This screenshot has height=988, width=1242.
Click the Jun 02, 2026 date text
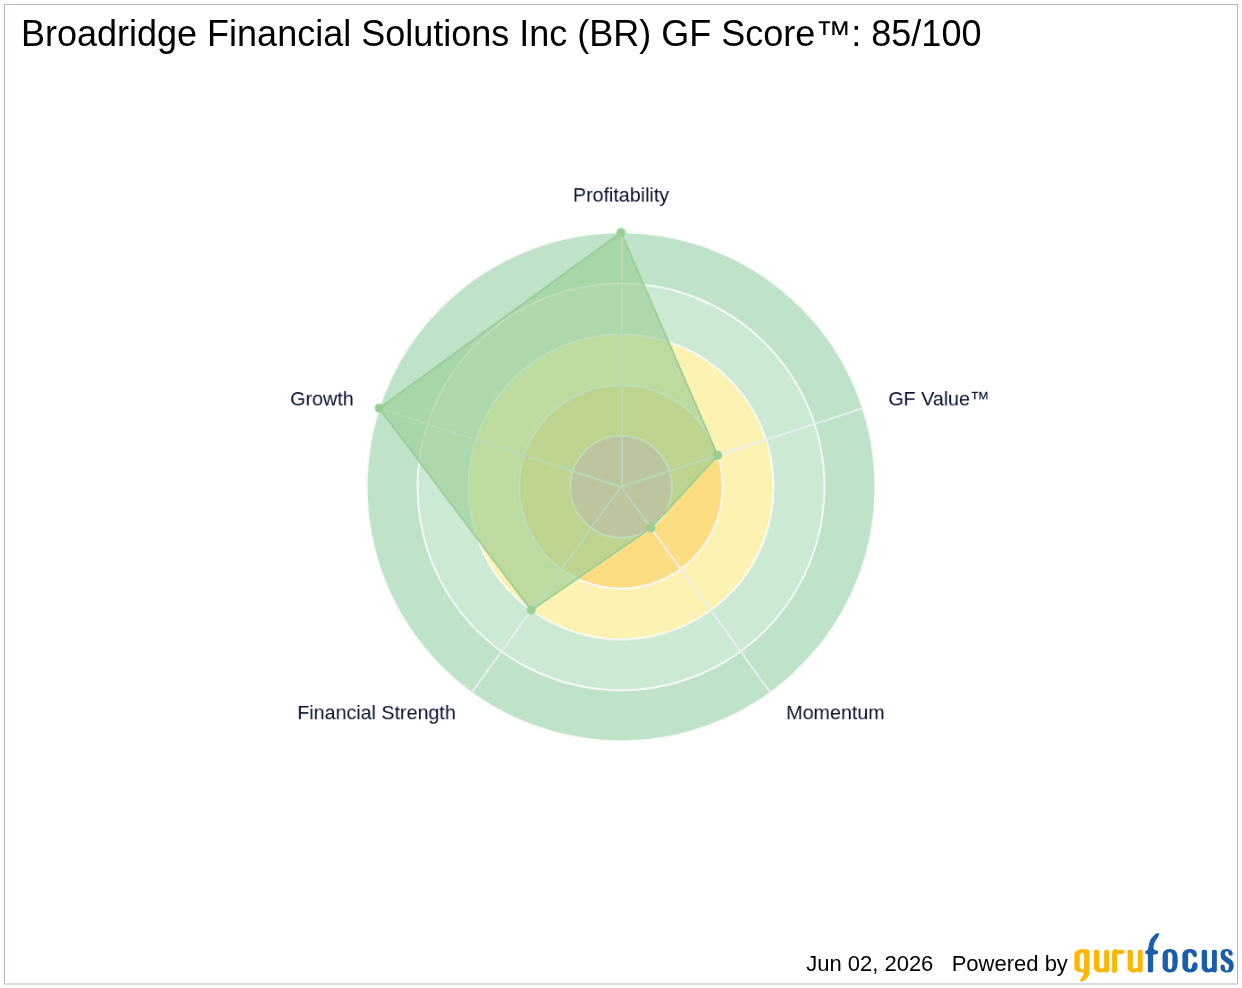869,964
